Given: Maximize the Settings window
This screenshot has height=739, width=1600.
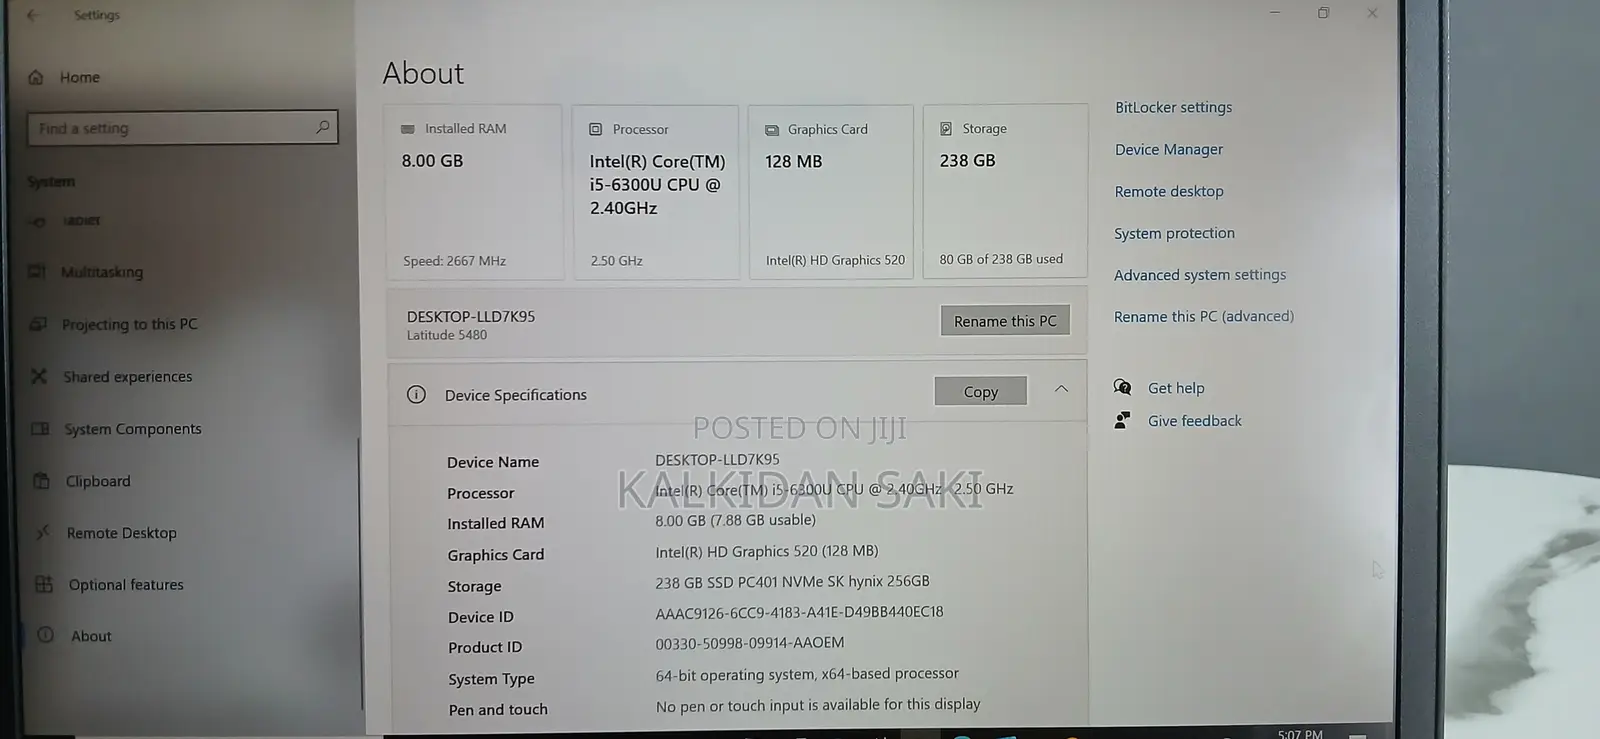Looking at the screenshot, I should click(x=1323, y=13).
